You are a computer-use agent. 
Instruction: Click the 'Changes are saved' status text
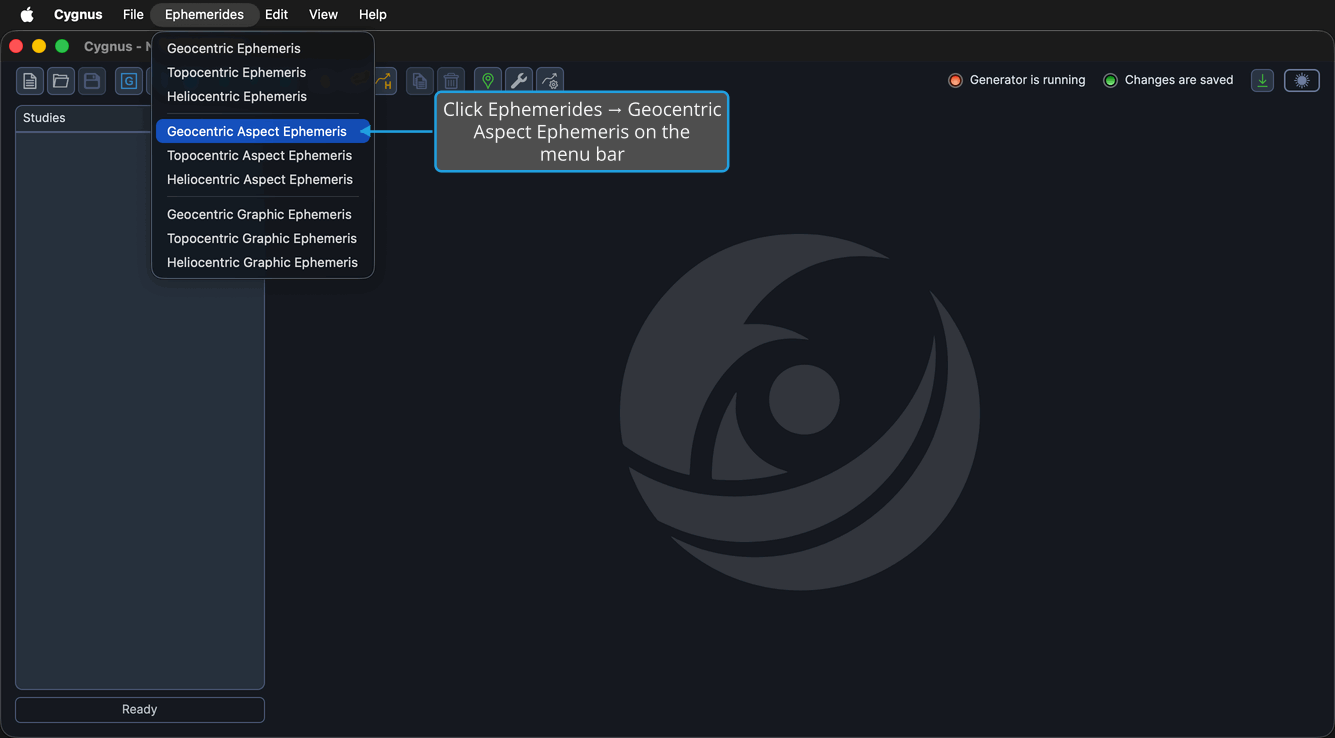coord(1179,80)
